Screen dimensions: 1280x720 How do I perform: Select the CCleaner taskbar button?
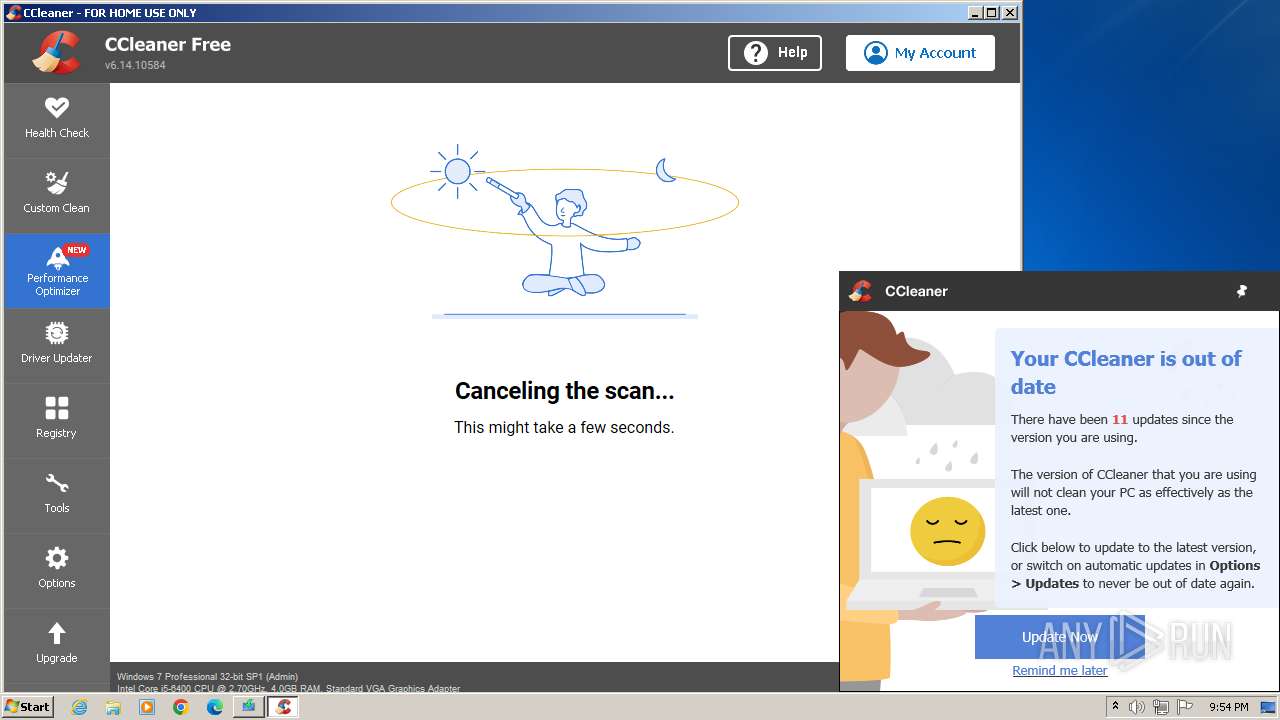283,707
